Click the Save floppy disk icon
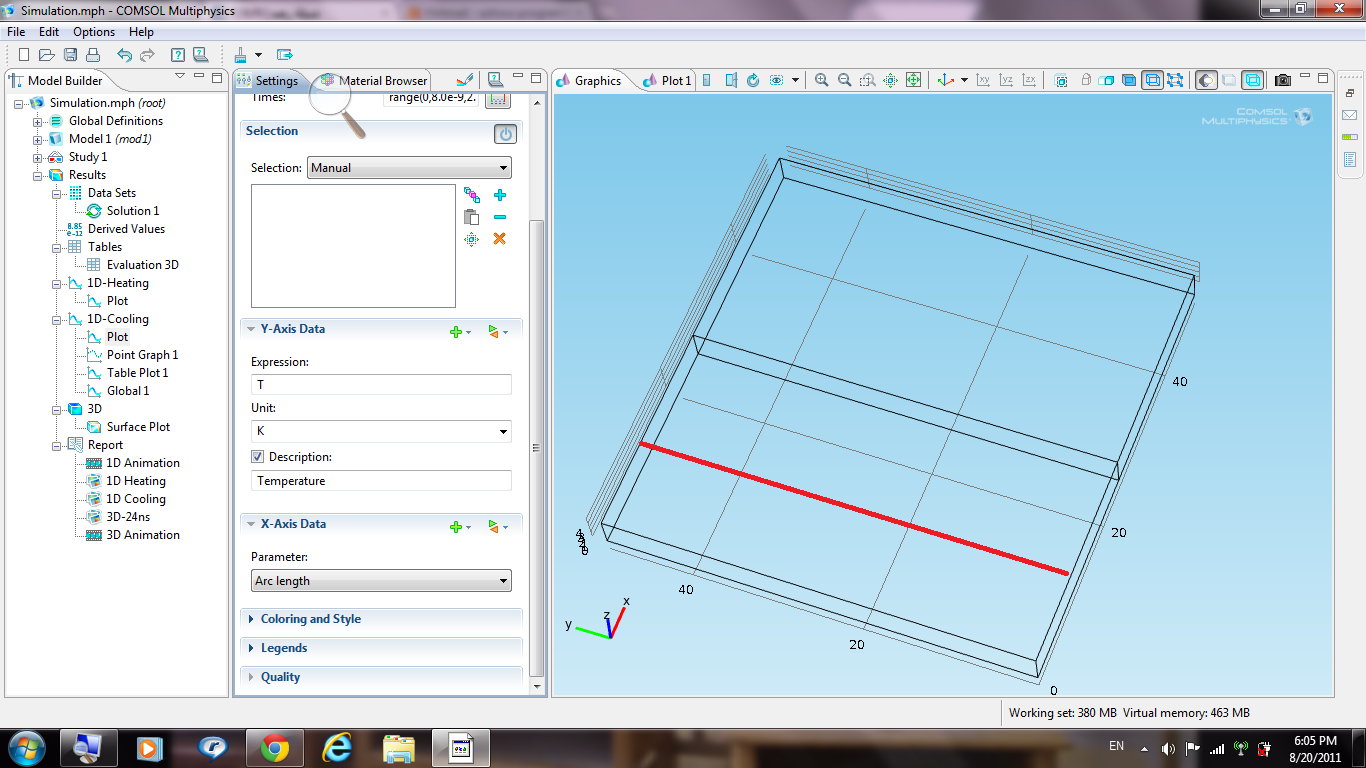The image size is (1366, 768). [70, 55]
